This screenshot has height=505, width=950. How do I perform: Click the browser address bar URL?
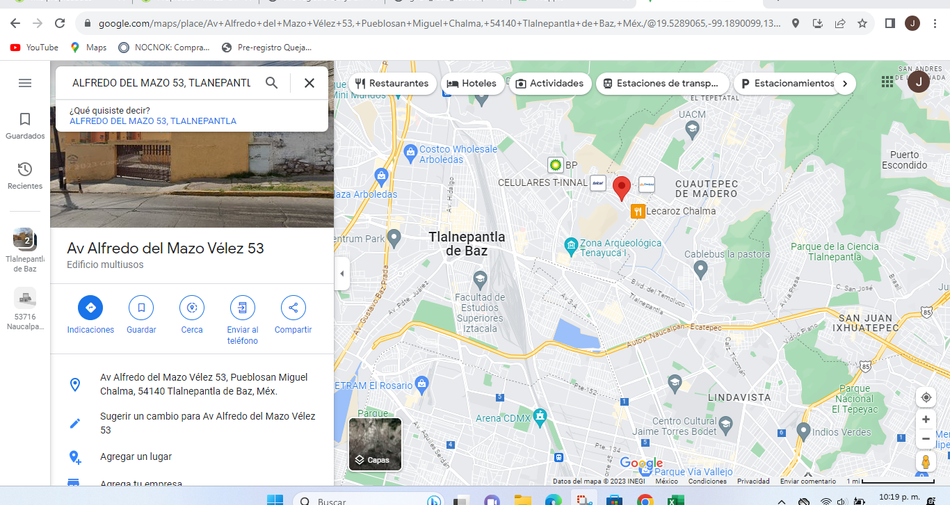(x=439, y=23)
